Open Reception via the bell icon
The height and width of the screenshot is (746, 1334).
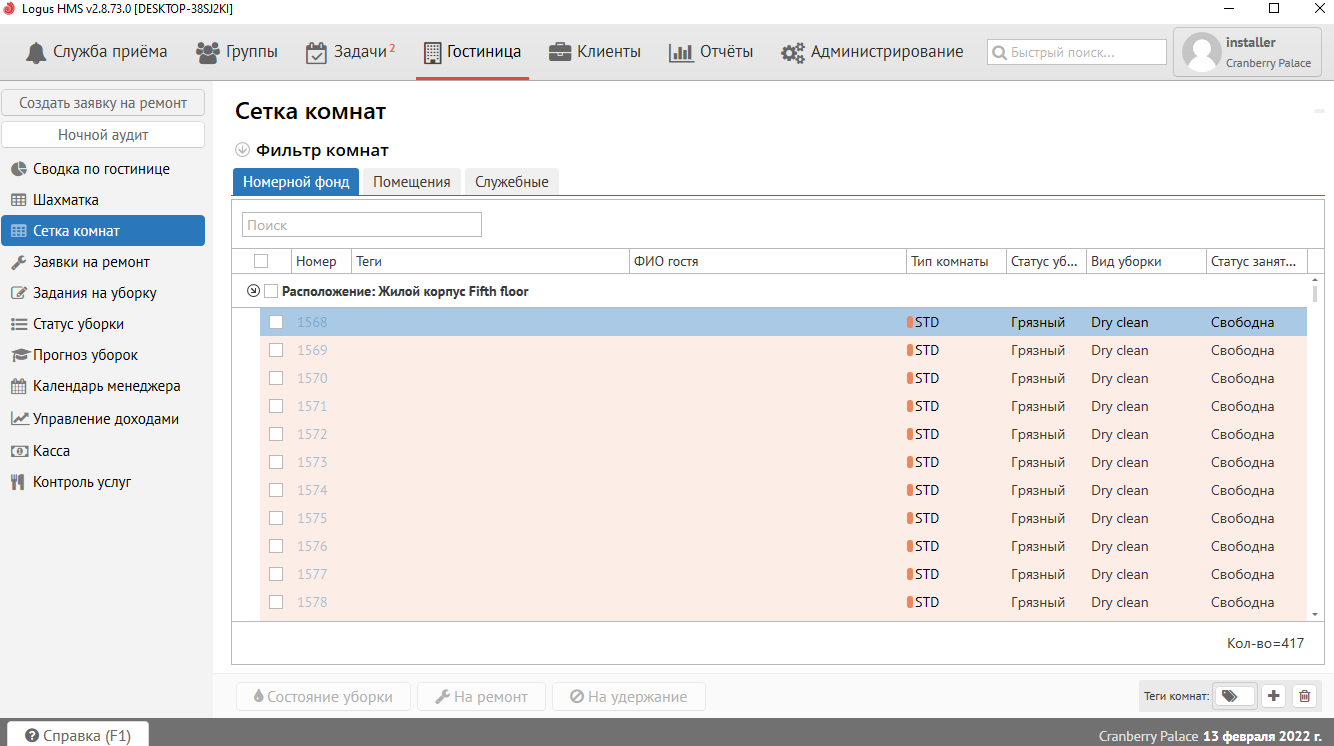(x=37, y=52)
